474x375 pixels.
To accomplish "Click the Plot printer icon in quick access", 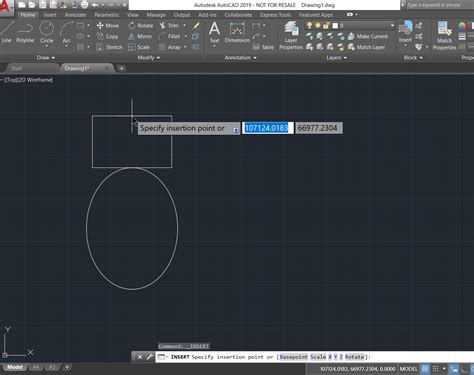I will (85, 5).
